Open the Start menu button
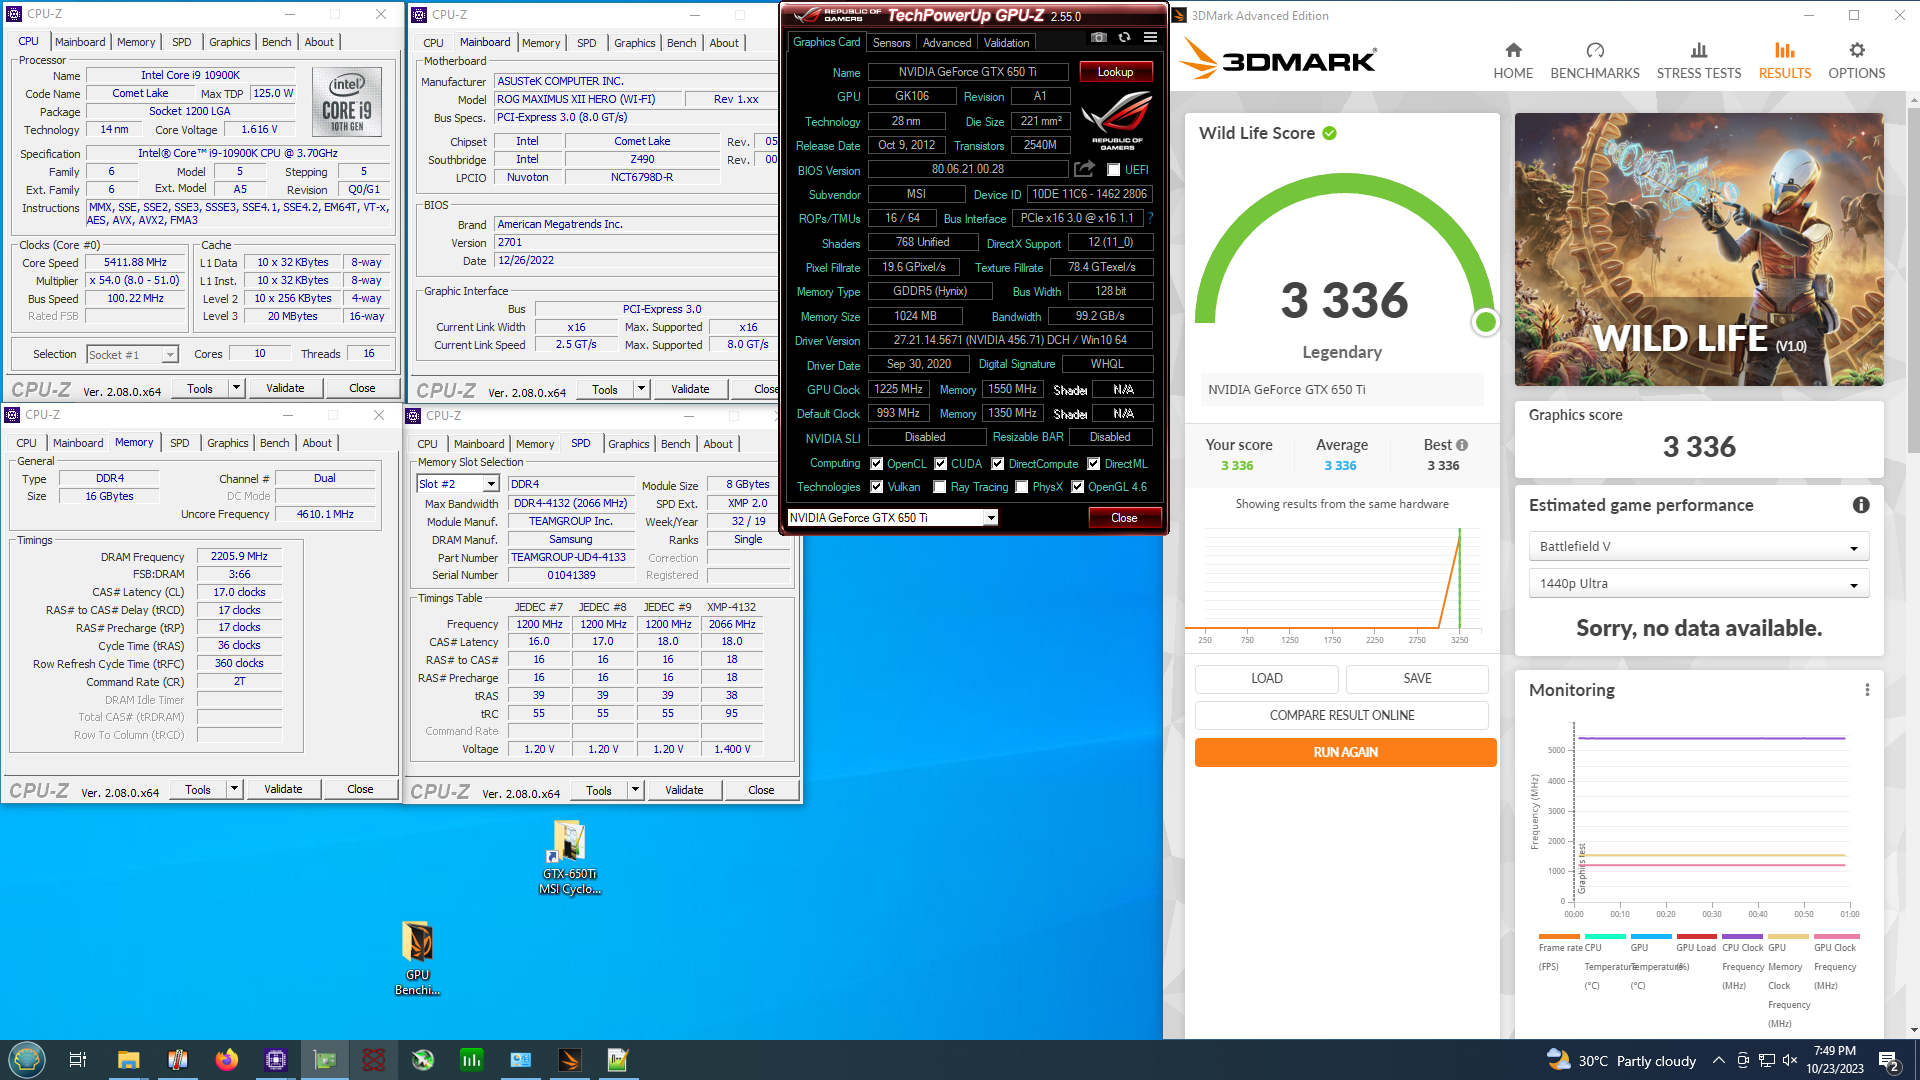The width and height of the screenshot is (1920, 1080). [x=27, y=1060]
